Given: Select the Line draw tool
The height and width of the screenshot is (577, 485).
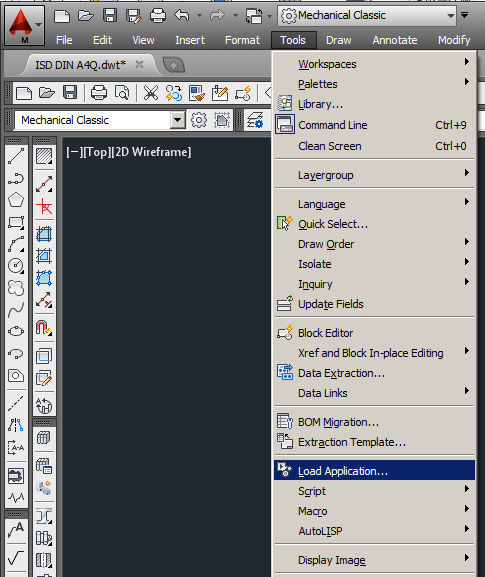Looking at the screenshot, I should [x=16, y=156].
